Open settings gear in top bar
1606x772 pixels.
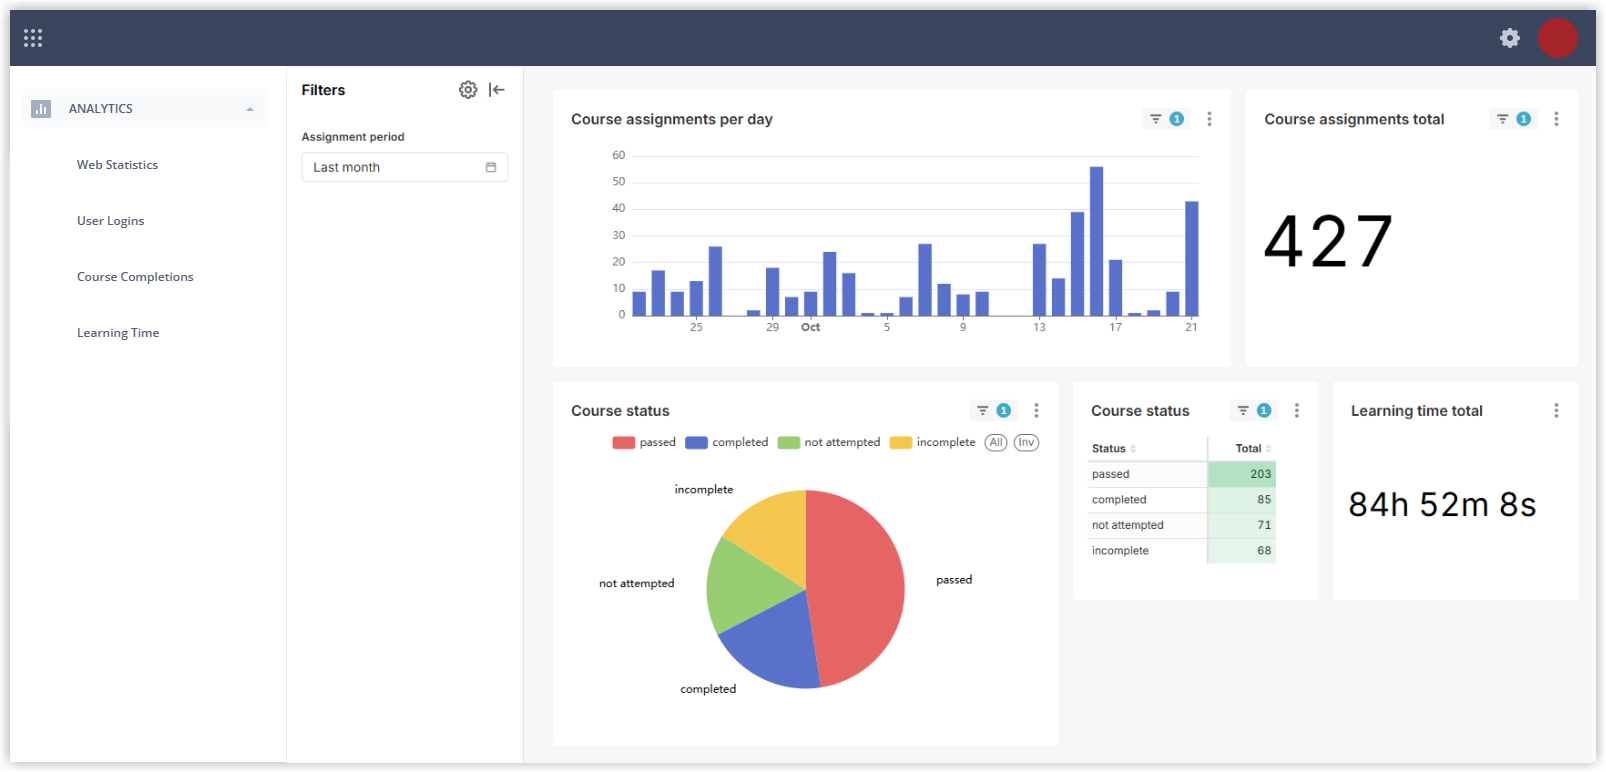click(1509, 38)
